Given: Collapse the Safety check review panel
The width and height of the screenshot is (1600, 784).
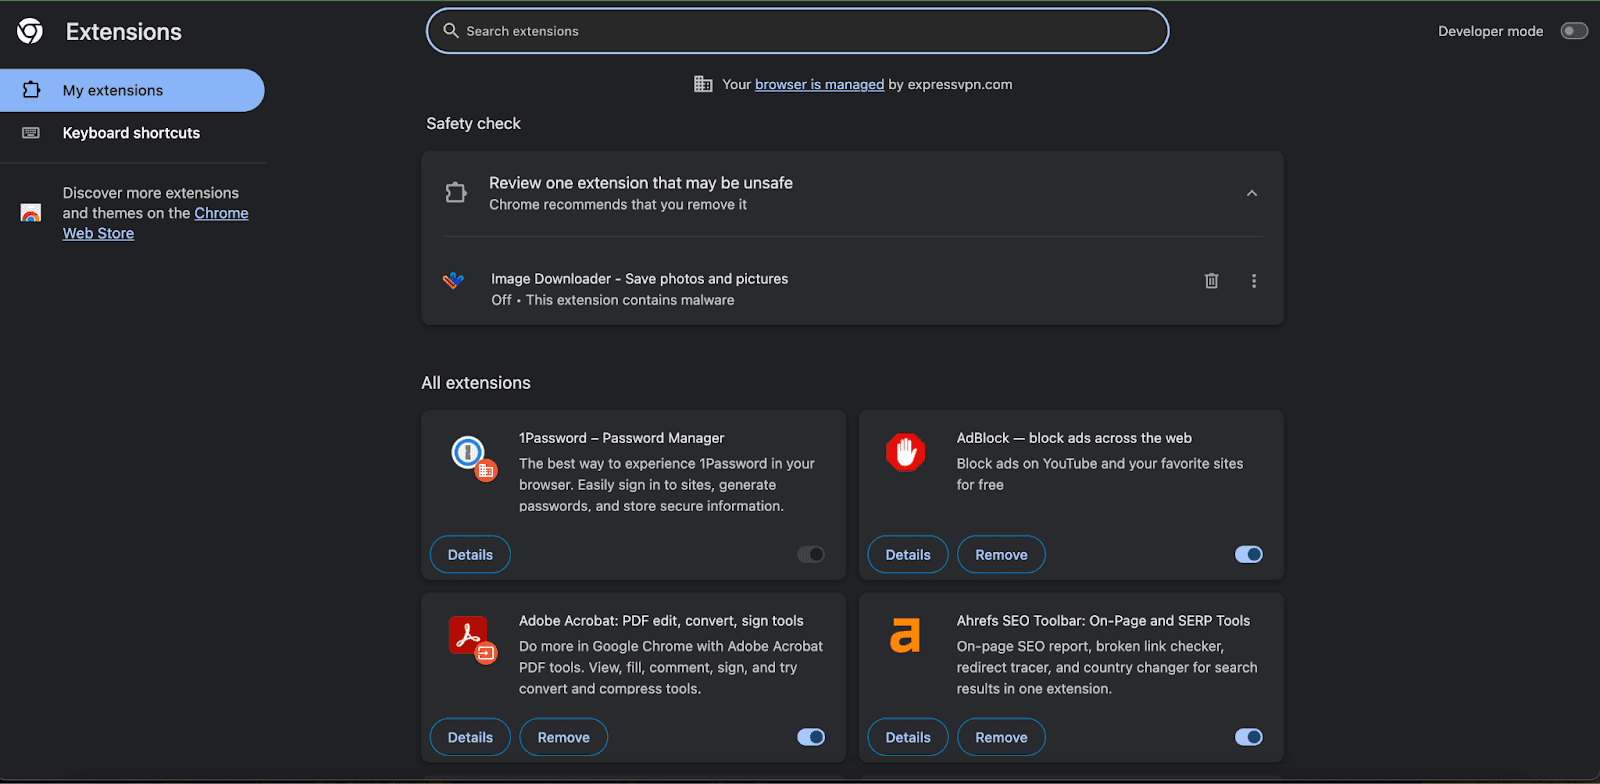Looking at the screenshot, I should 1251,193.
